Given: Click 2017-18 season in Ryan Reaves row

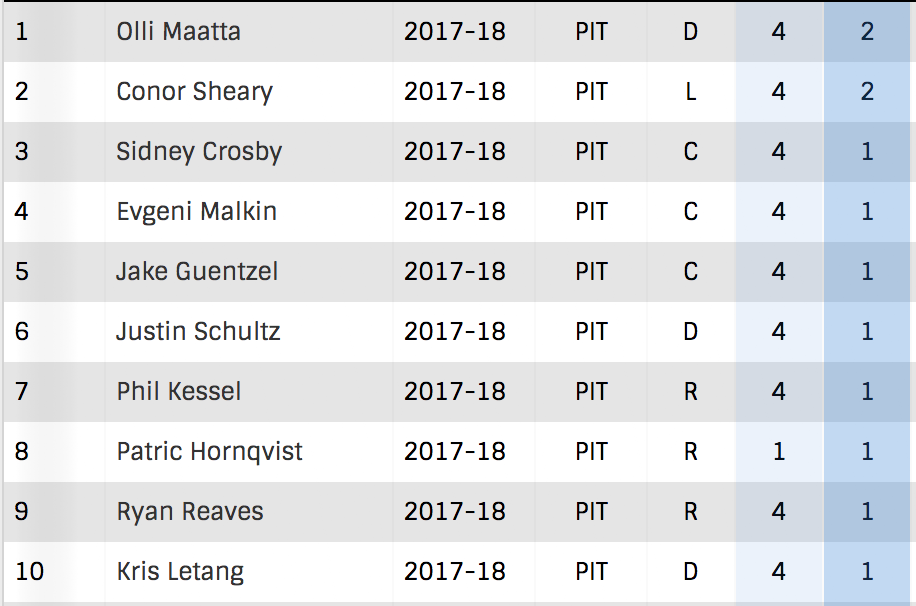Looking at the screenshot, I should pos(454,512).
